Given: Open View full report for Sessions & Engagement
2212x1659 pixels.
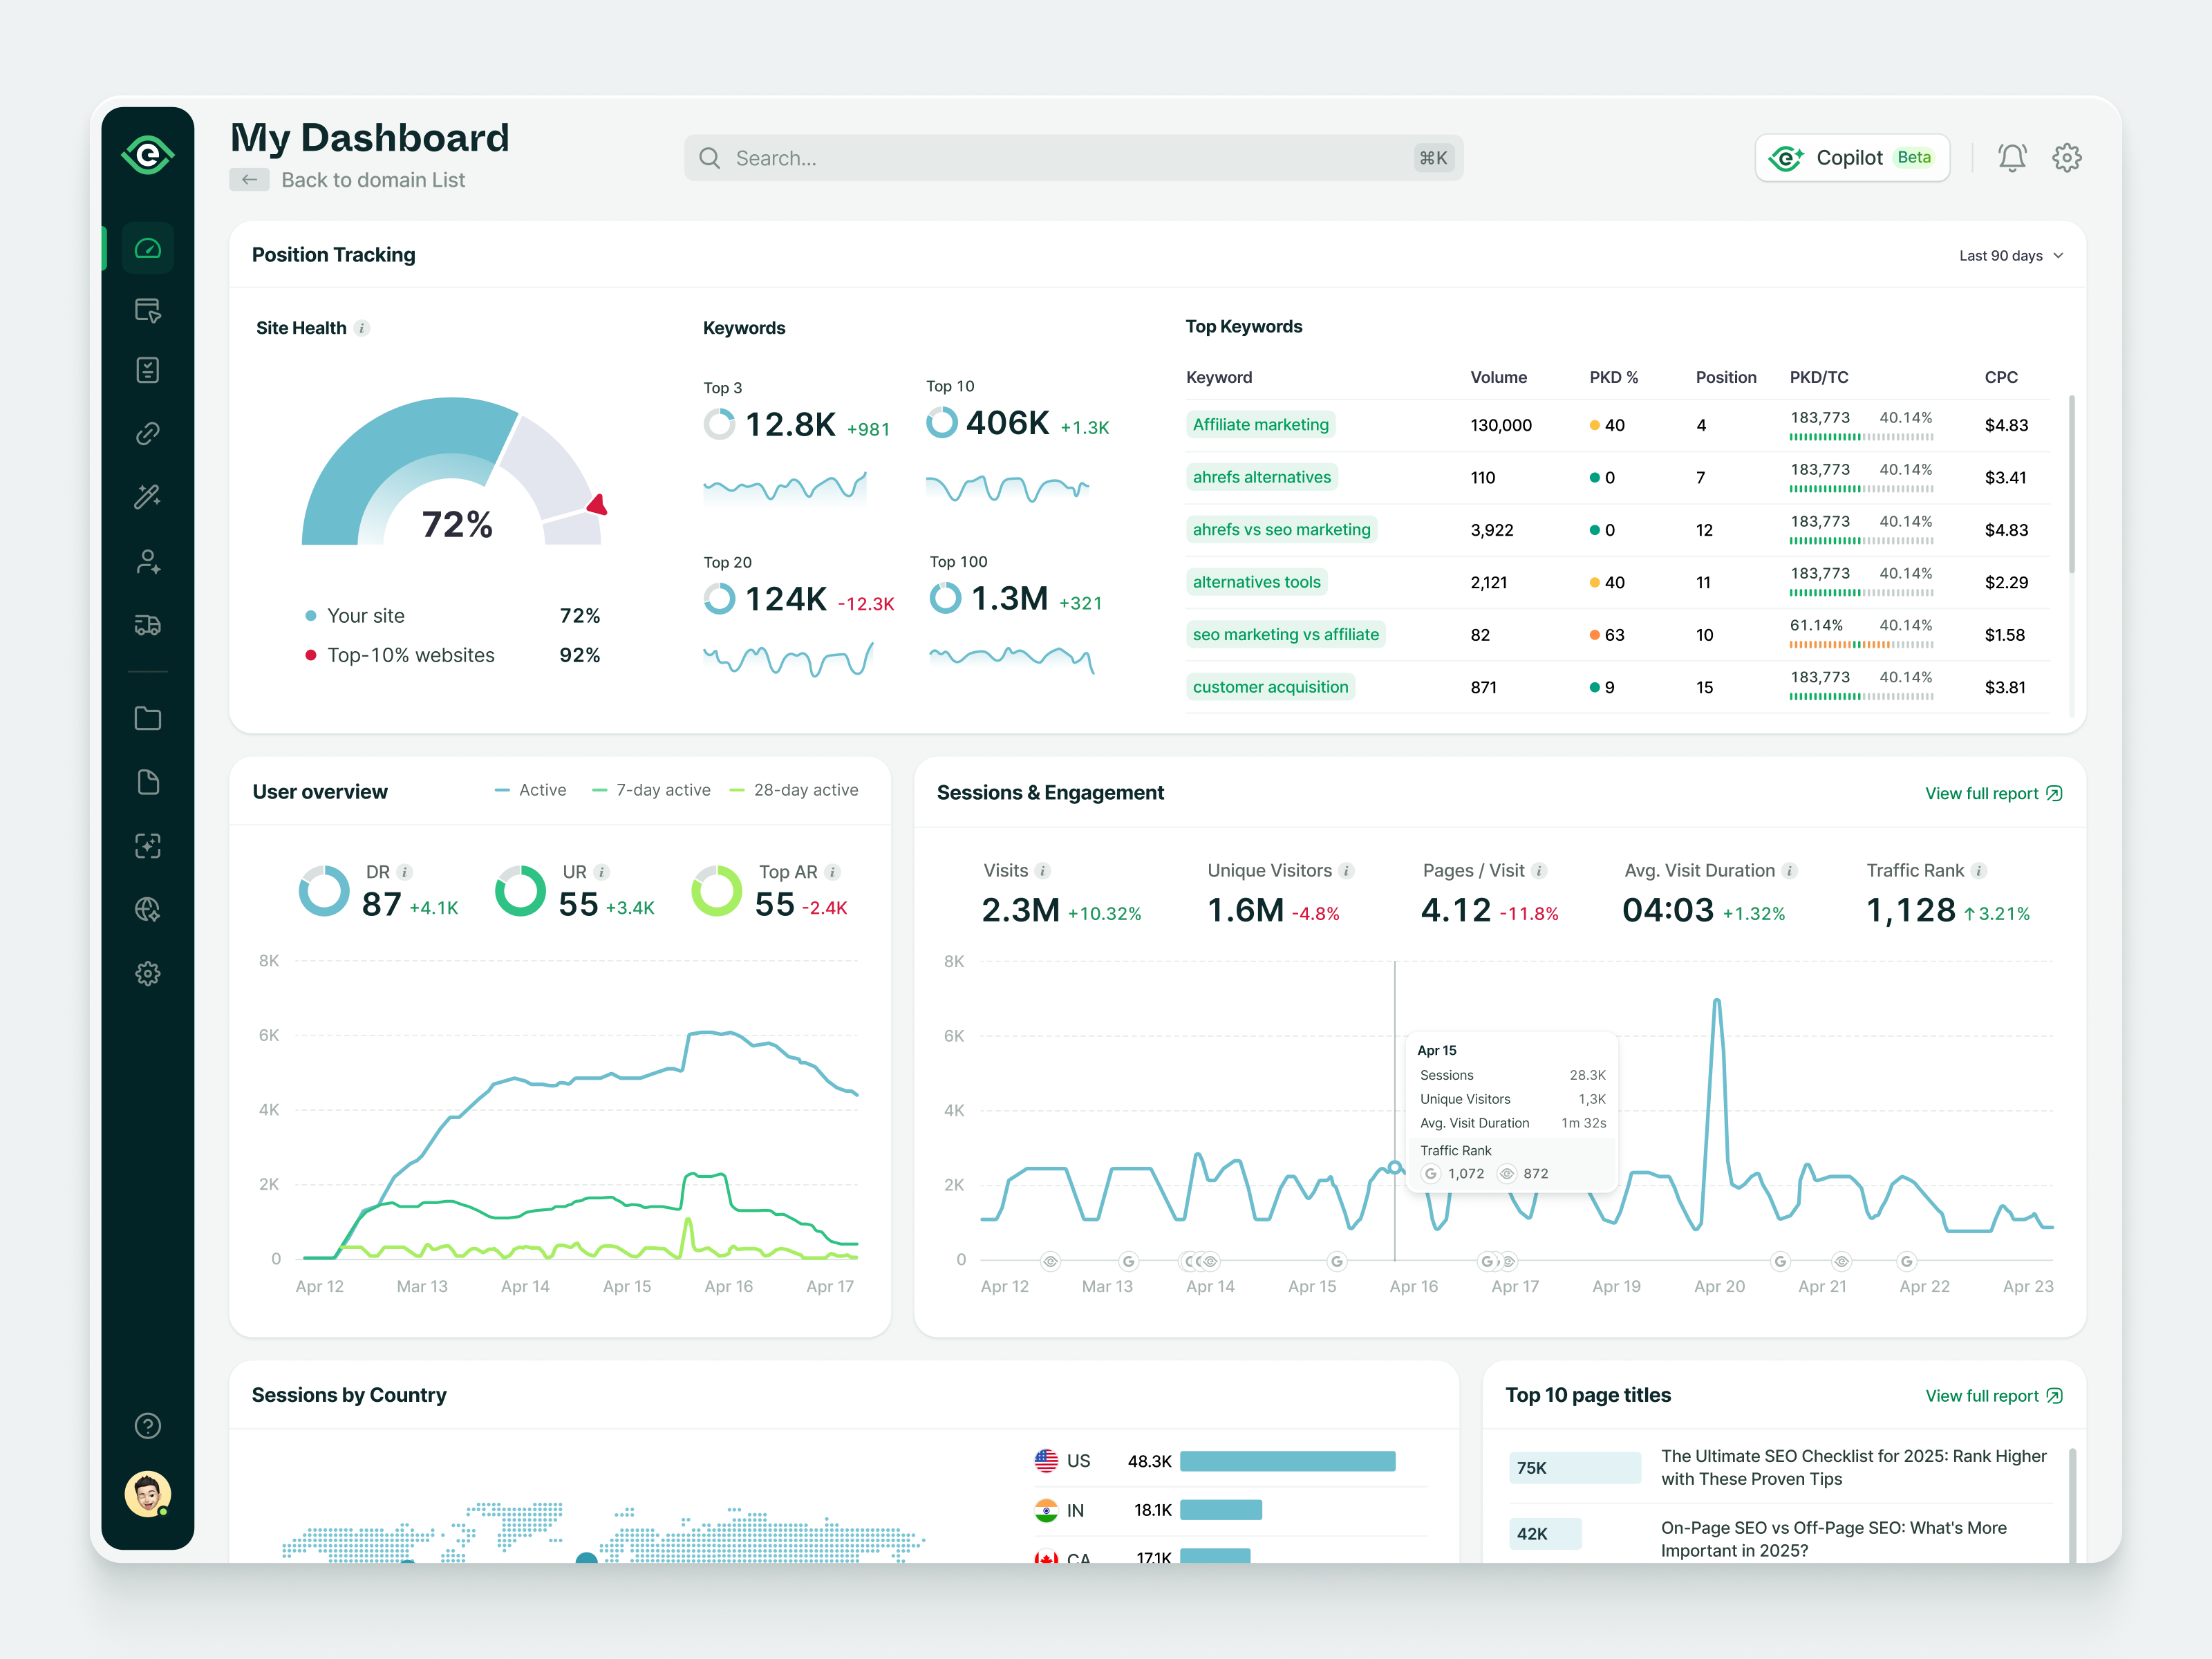Looking at the screenshot, I should point(1993,792).
